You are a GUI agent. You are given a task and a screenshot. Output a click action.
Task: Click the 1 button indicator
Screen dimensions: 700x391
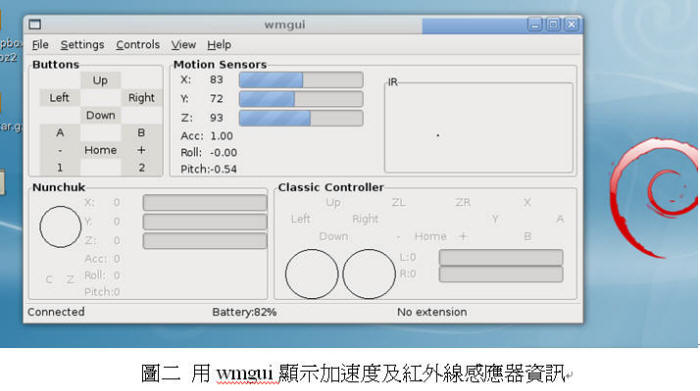click(x=60, y=167)
